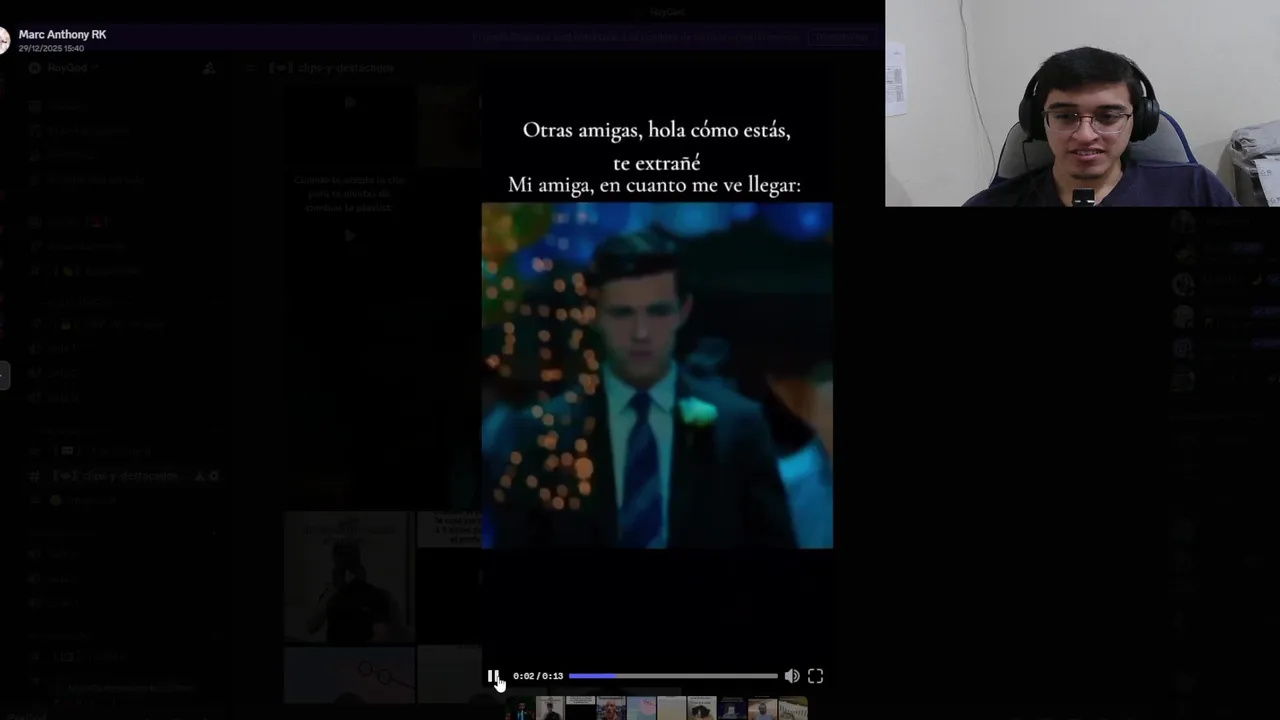Mute the video with the speaker icon
The height and width of the screenshot is (720, 1280).
click(792, 676)
